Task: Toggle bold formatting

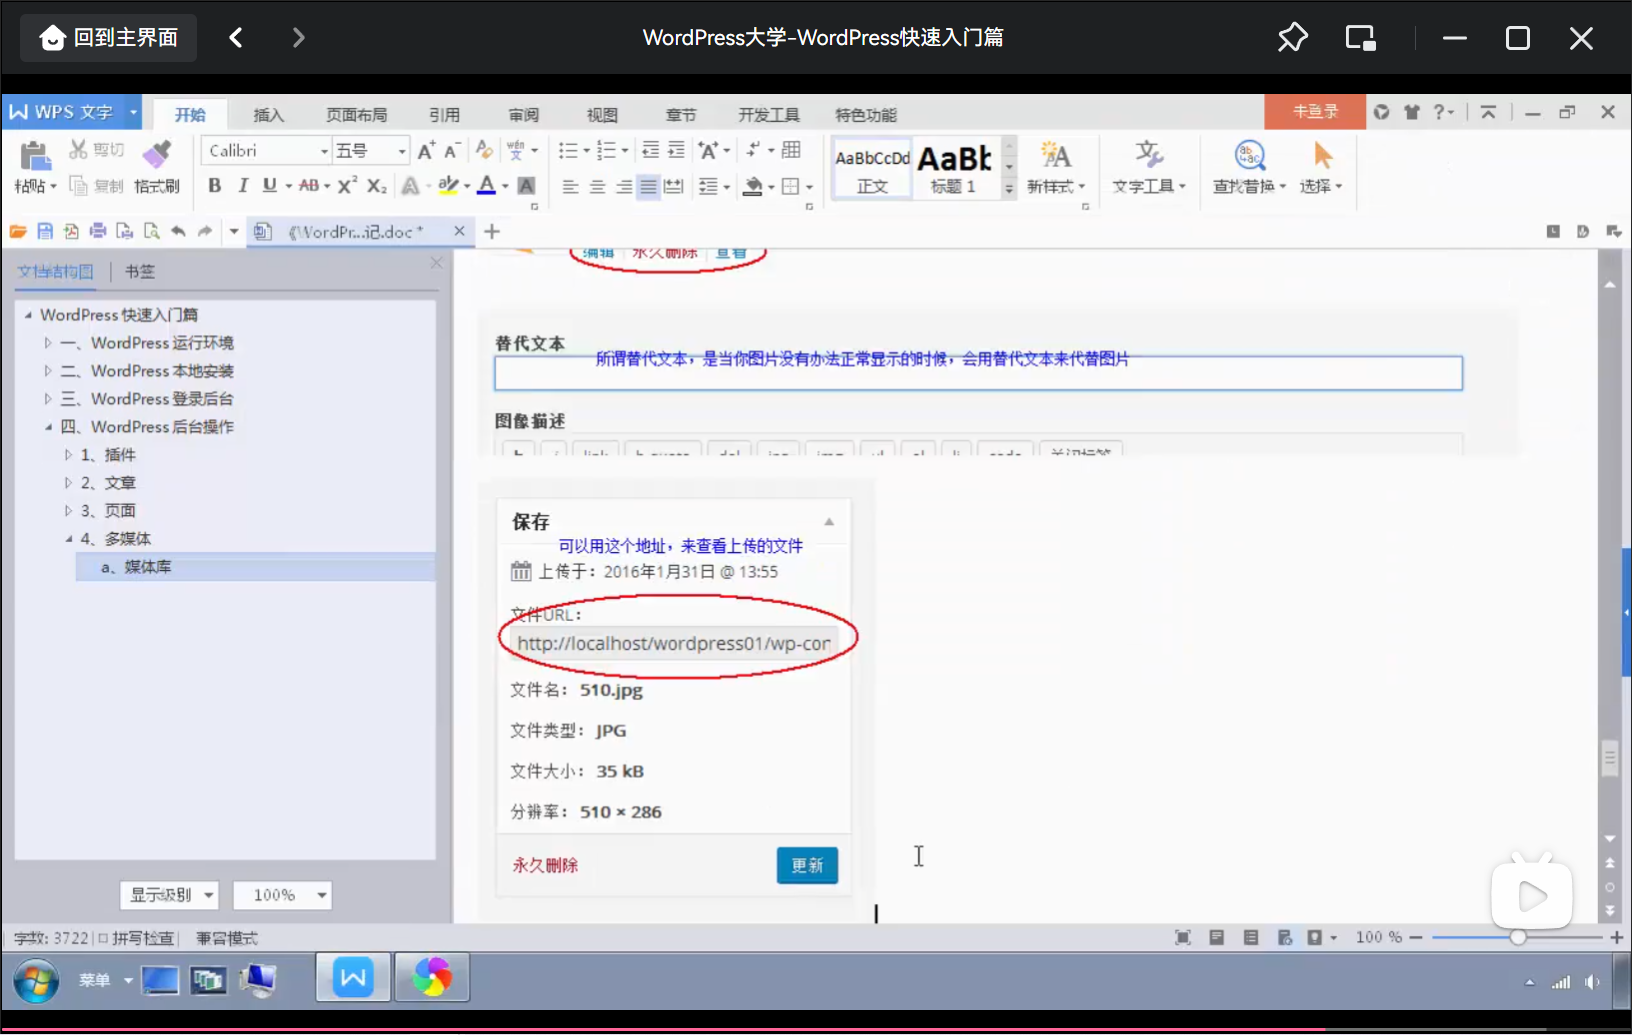Action: point(214,185)
